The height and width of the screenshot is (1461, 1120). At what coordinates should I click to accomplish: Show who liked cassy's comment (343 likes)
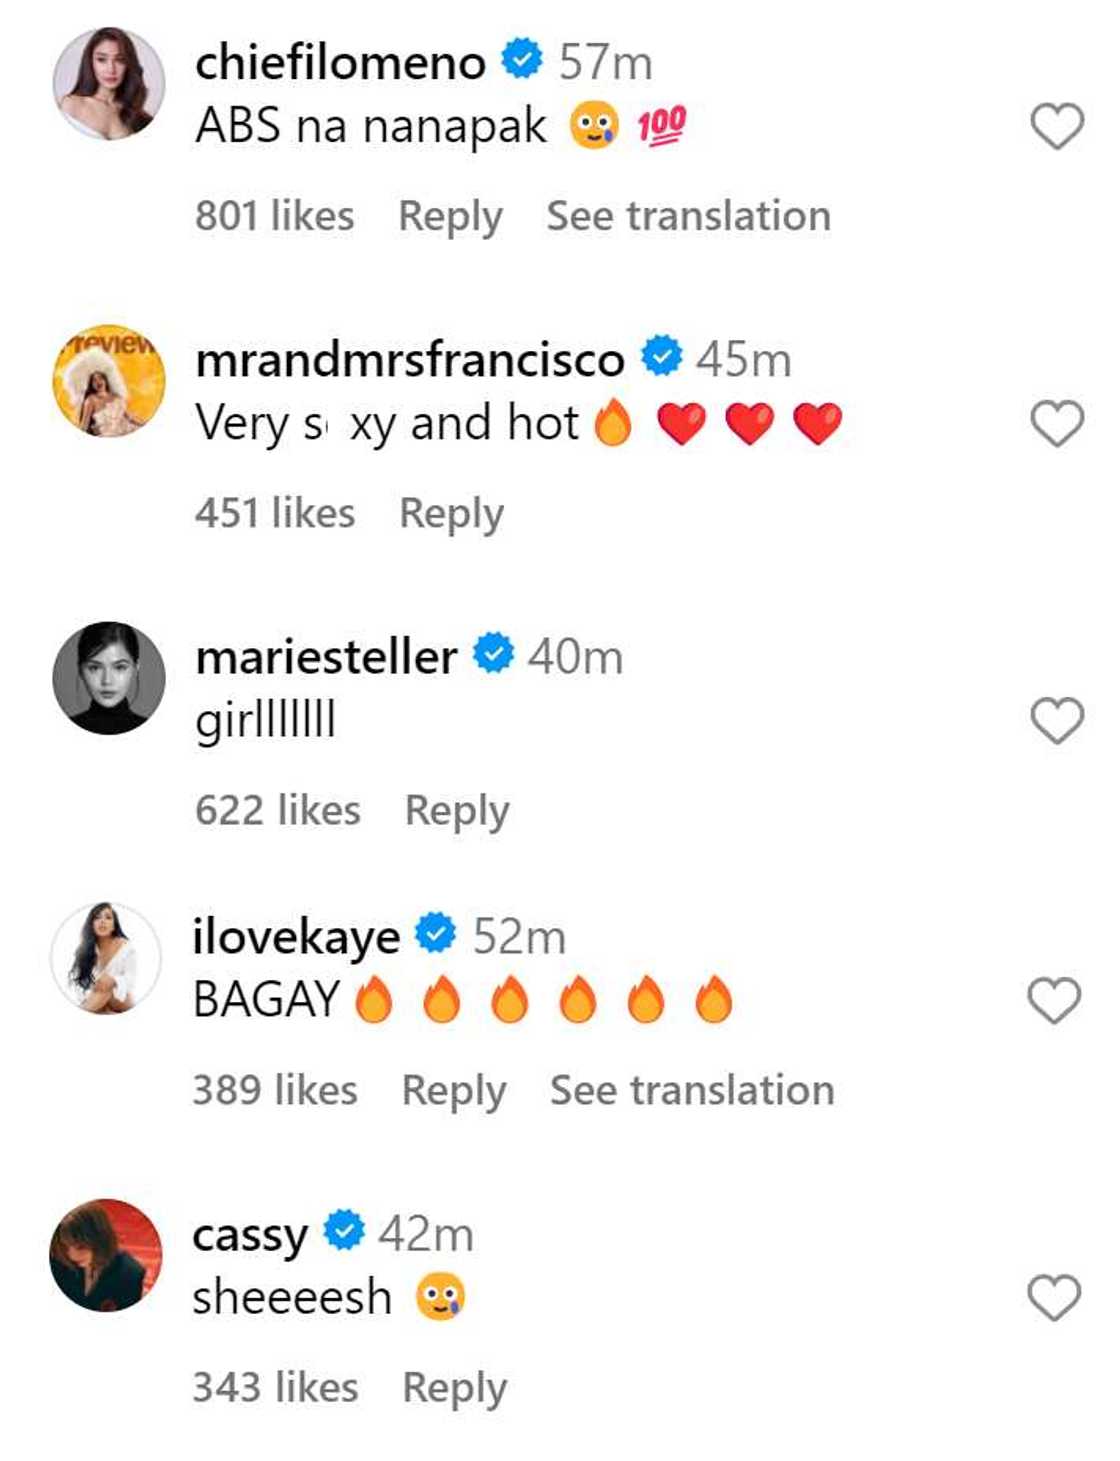point(275,1388)
